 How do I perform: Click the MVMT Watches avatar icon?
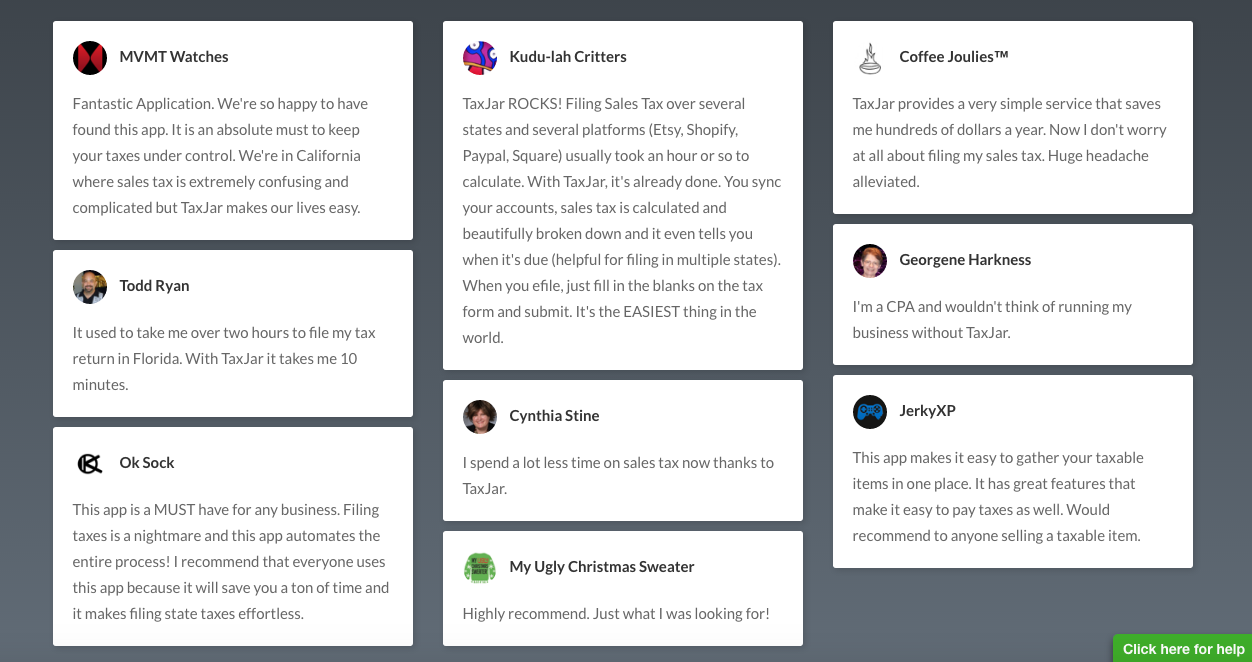[90, 57]
